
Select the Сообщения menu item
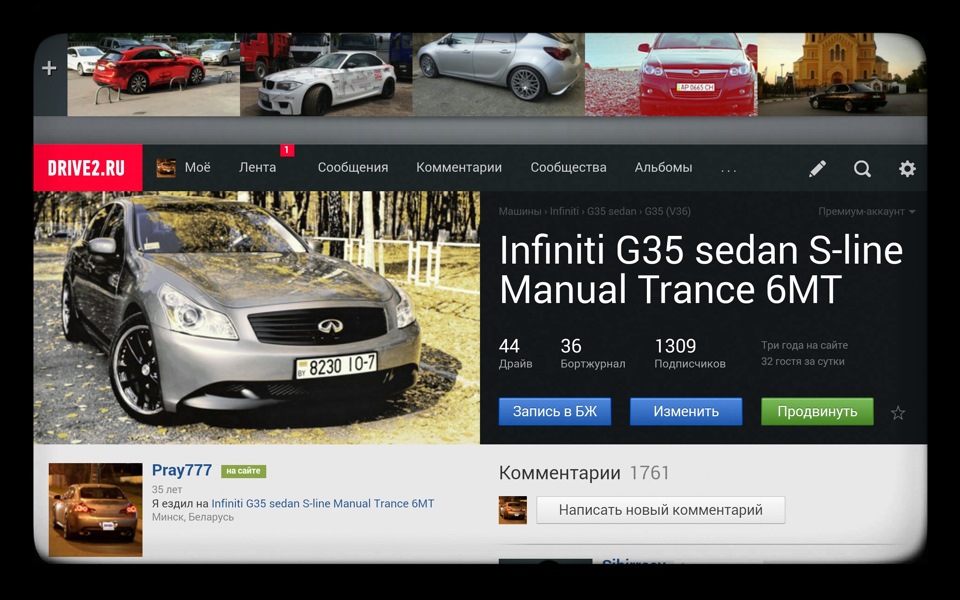coord(352,168)
